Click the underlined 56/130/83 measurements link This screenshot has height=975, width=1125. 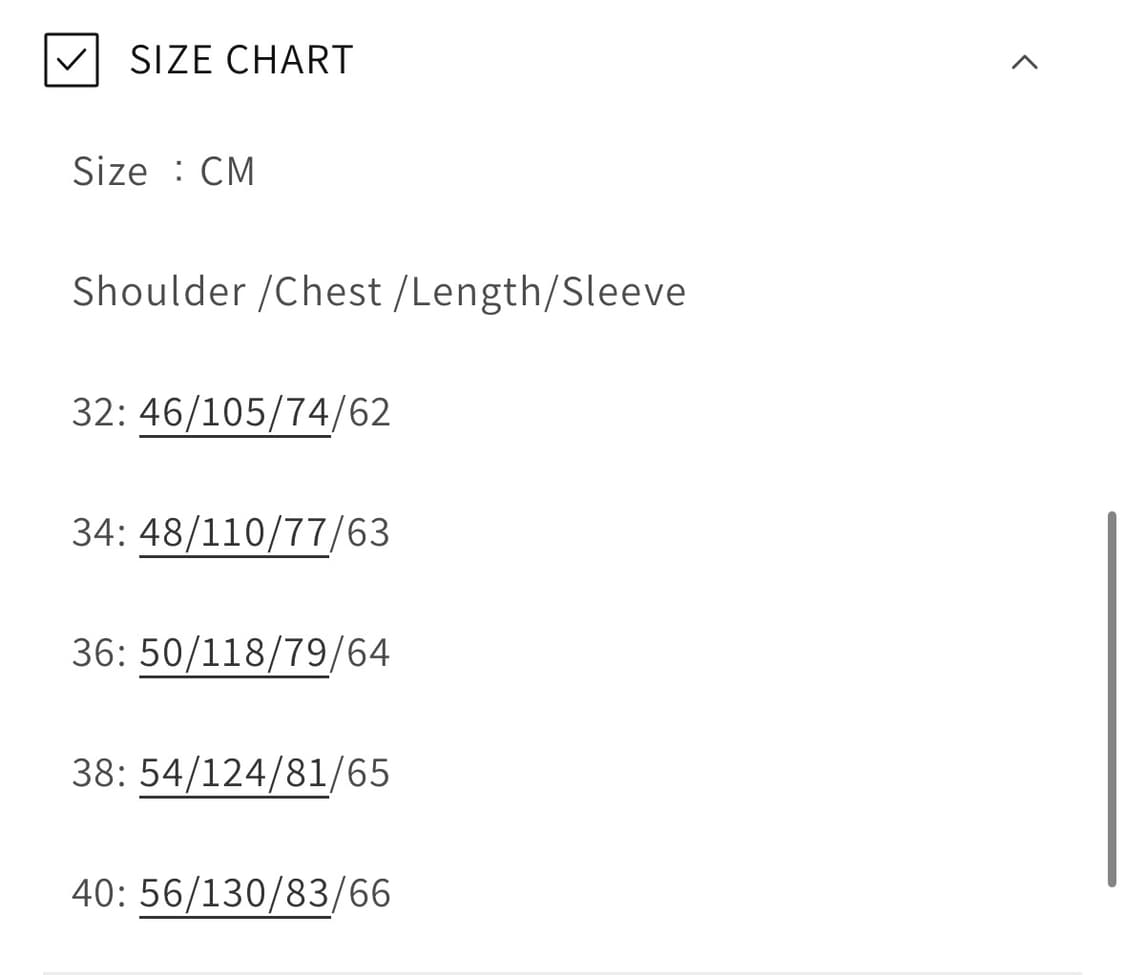[x=234, y=893]
